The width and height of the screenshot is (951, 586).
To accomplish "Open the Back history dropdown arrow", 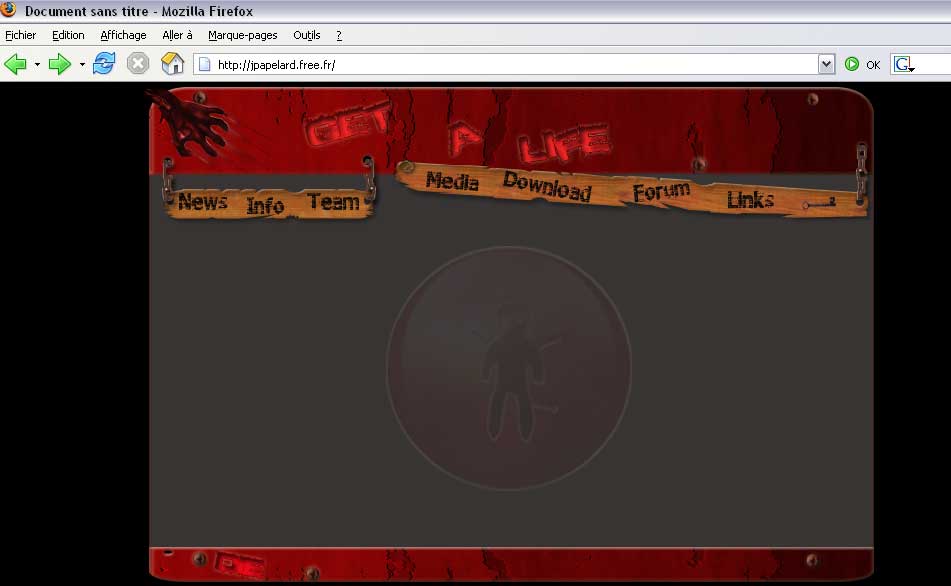I will tap(37, 65).
